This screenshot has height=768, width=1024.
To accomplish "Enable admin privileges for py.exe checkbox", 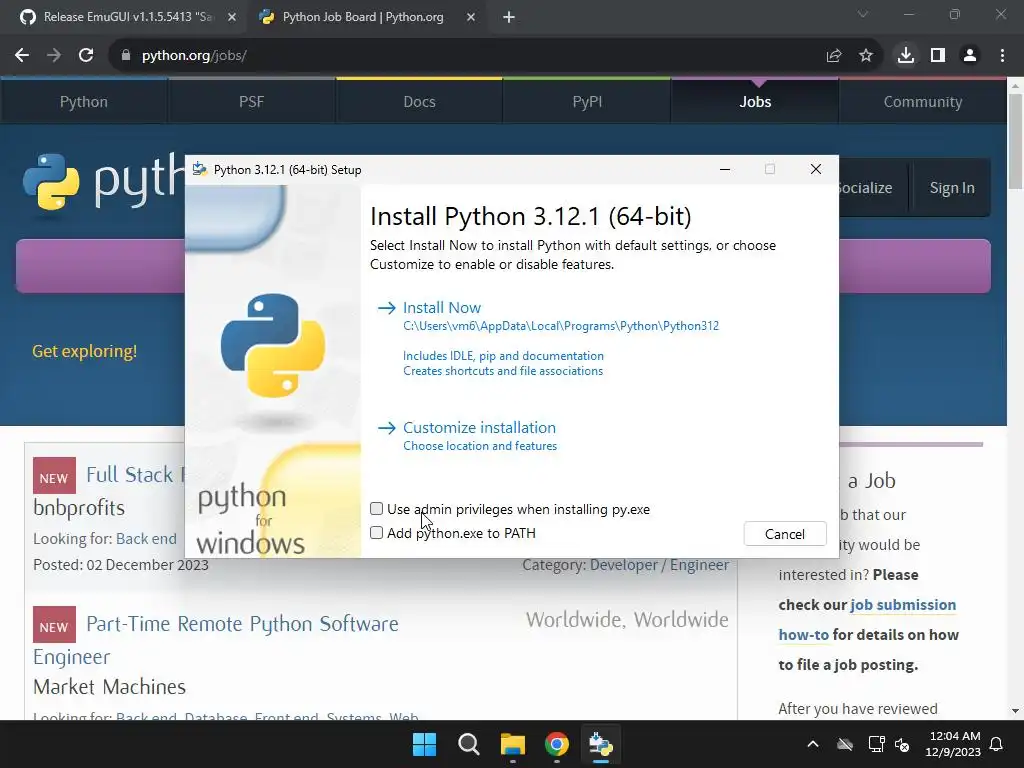I will click(377, 509).
